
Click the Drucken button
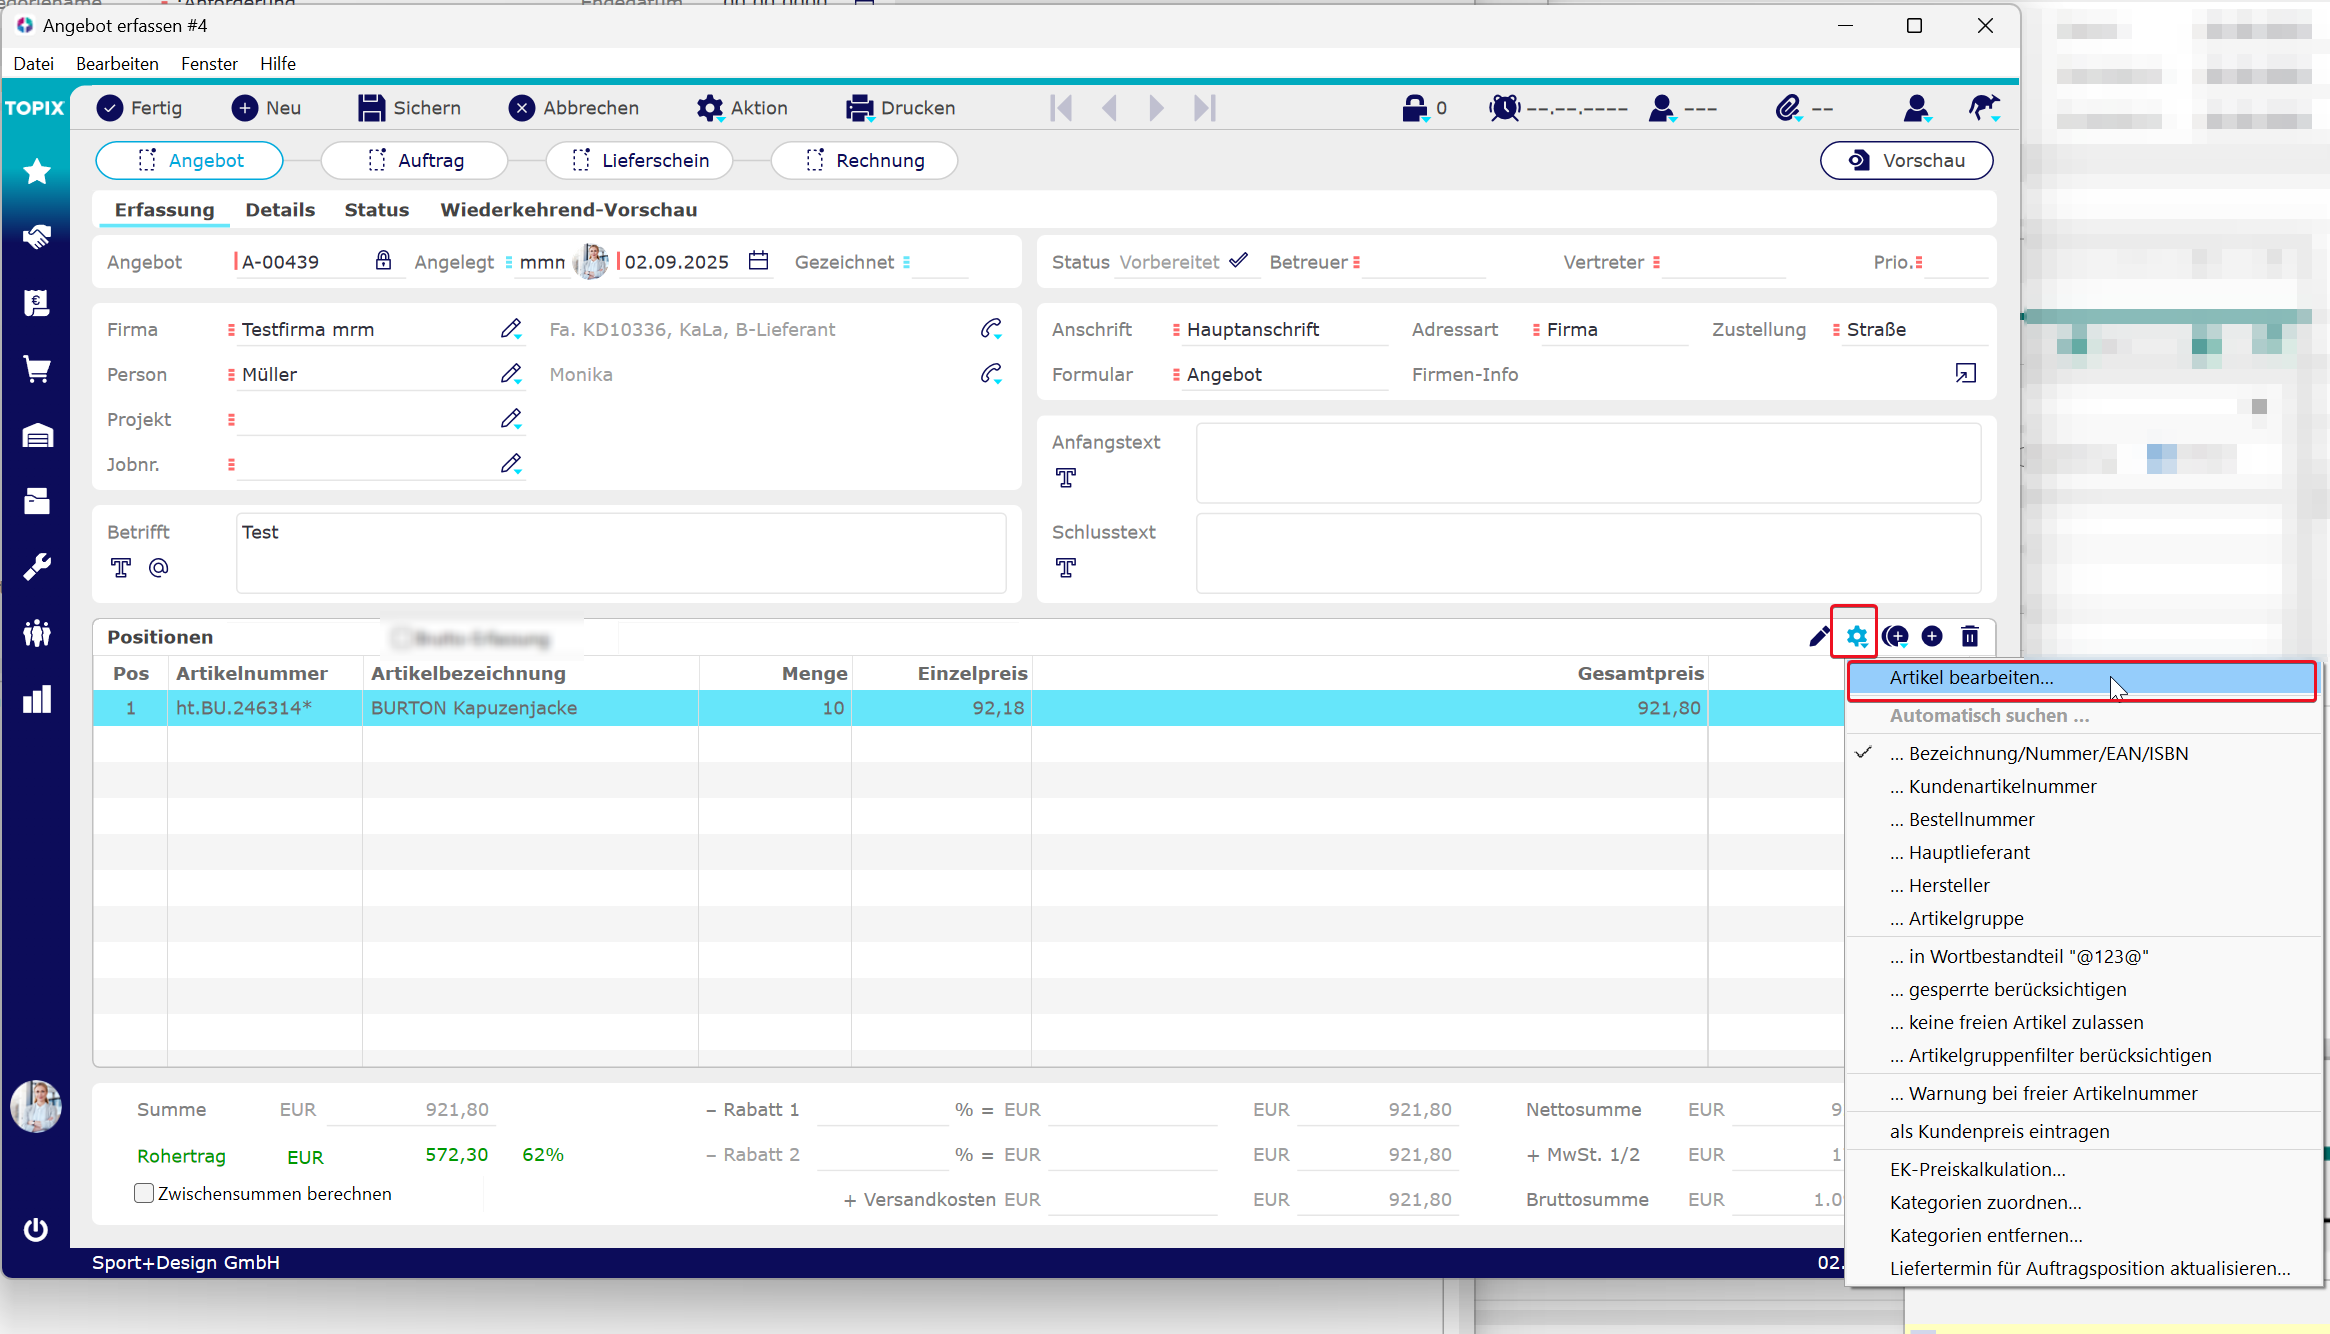click(x=901, y=108)
